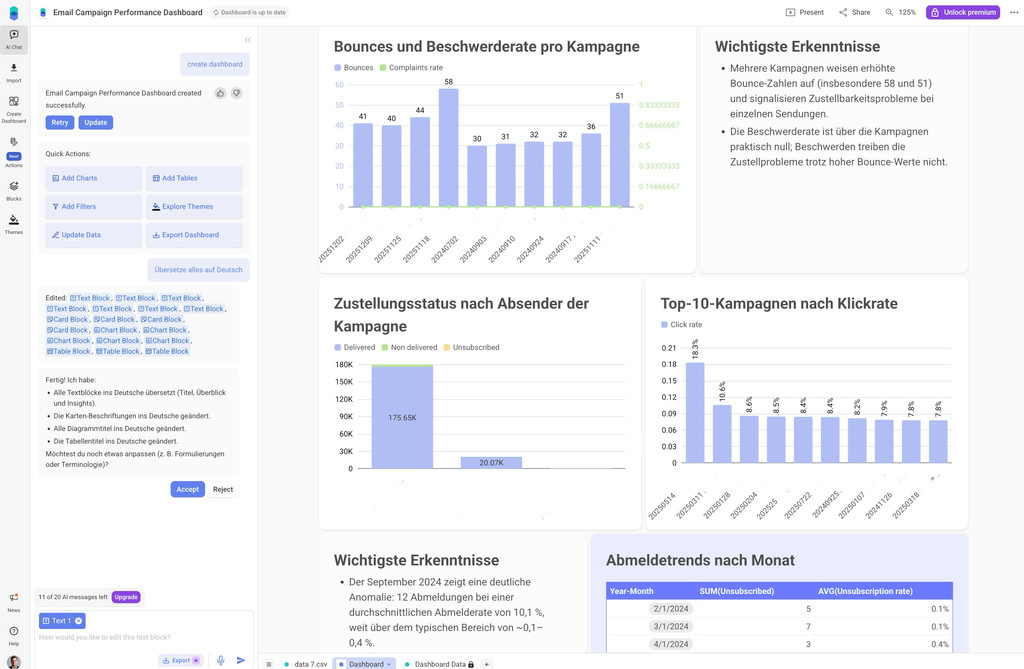The width and height of the screenshot is (1024, 669).
Task: Click the Create Dashboard sidebar icon
Action: point(14,108)
